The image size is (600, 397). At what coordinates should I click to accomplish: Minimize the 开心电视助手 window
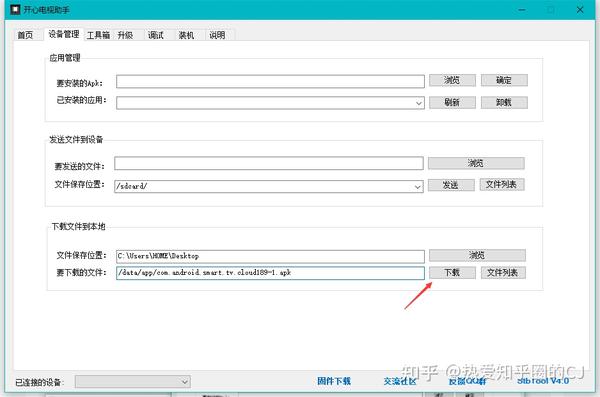(522, 10)
